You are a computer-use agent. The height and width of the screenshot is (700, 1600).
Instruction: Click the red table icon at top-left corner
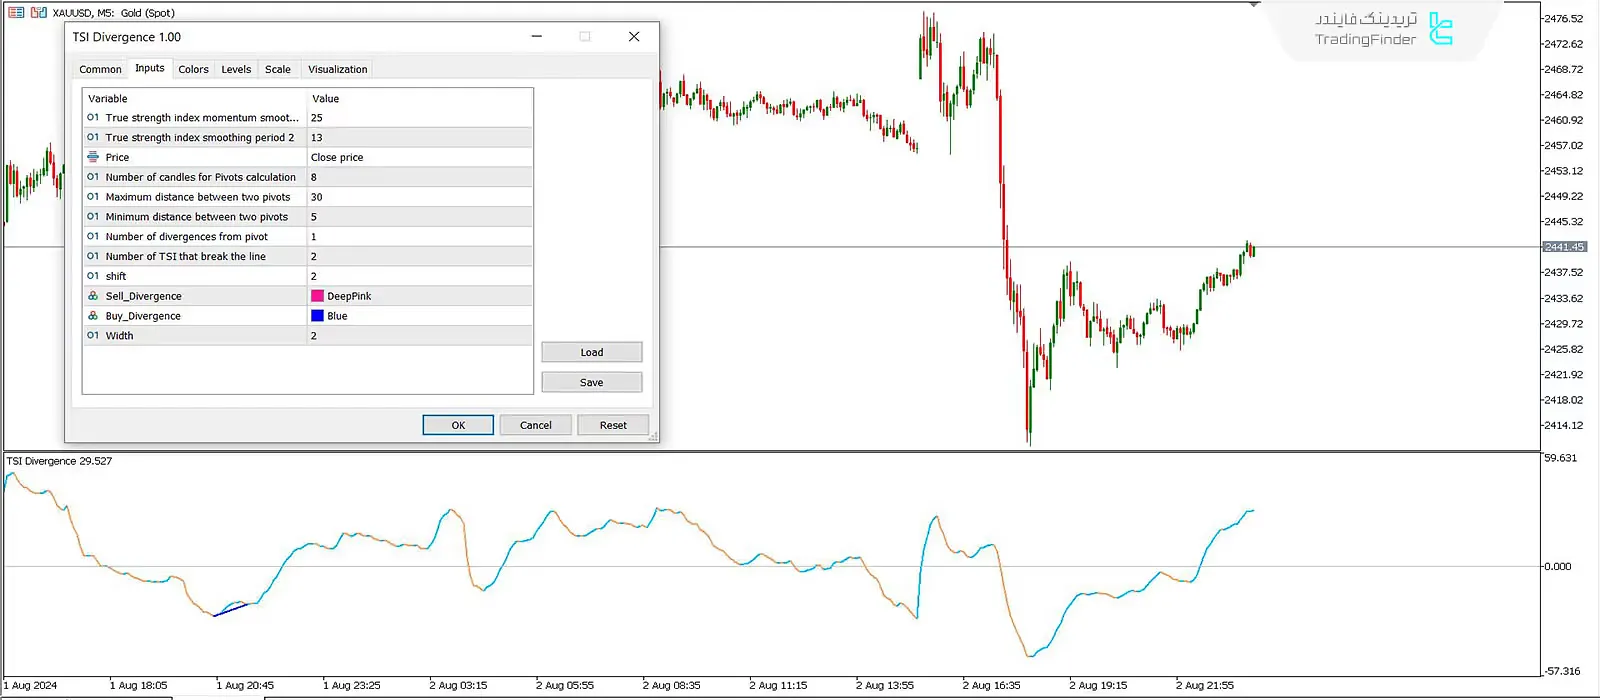click(x=16, y=13)
